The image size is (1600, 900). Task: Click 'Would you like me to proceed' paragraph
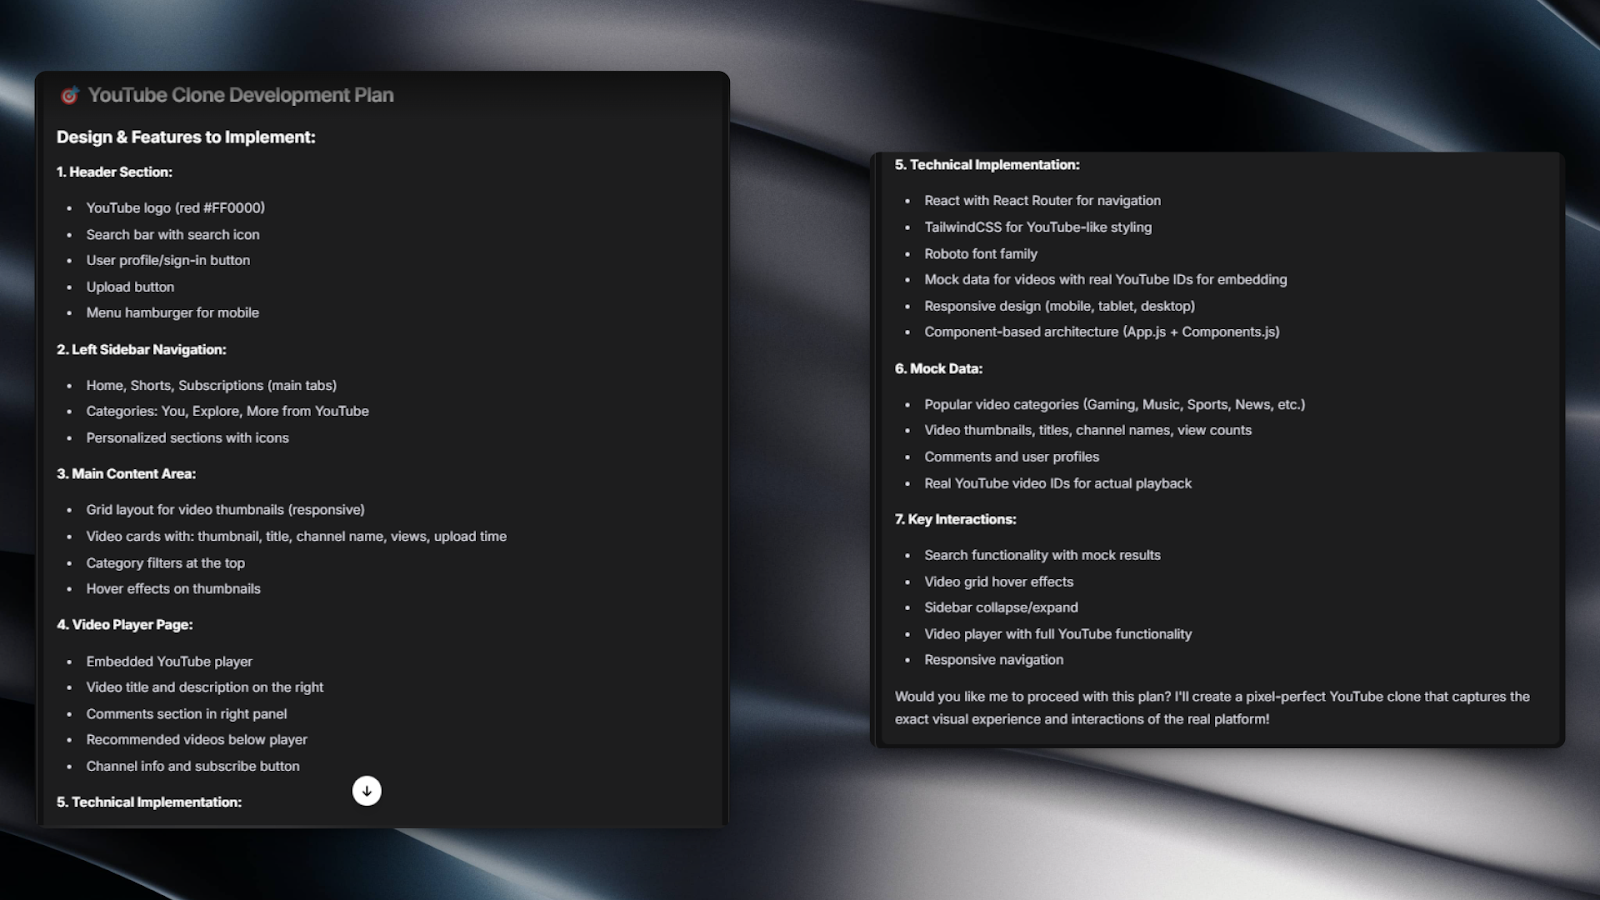[1212, 708]
